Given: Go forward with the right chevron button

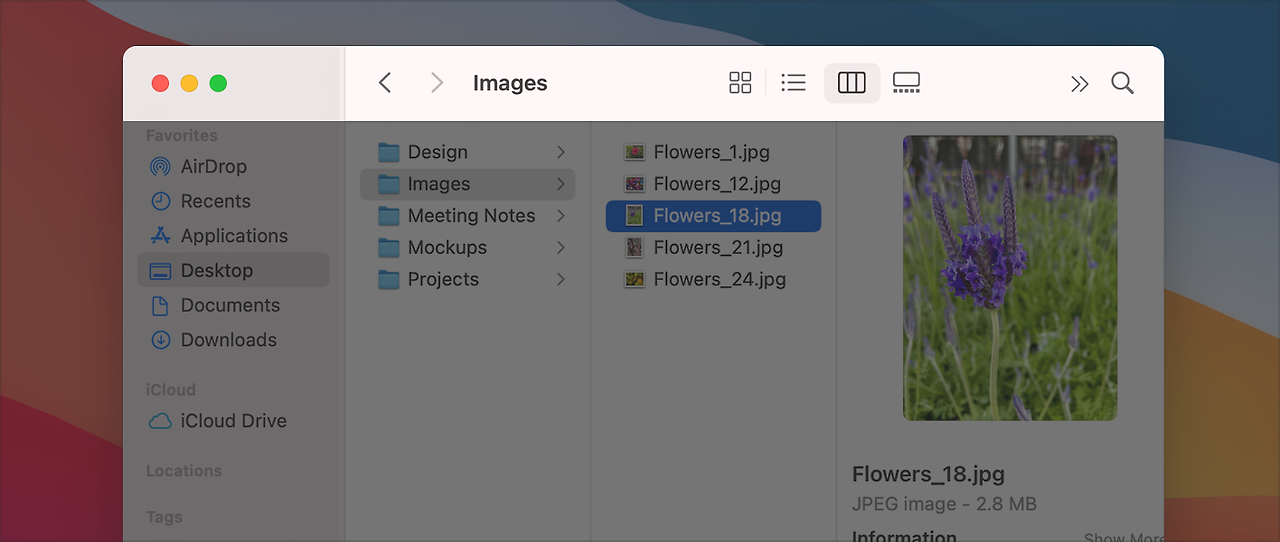Looking at the screenshot, I should (x=436, y=83).
